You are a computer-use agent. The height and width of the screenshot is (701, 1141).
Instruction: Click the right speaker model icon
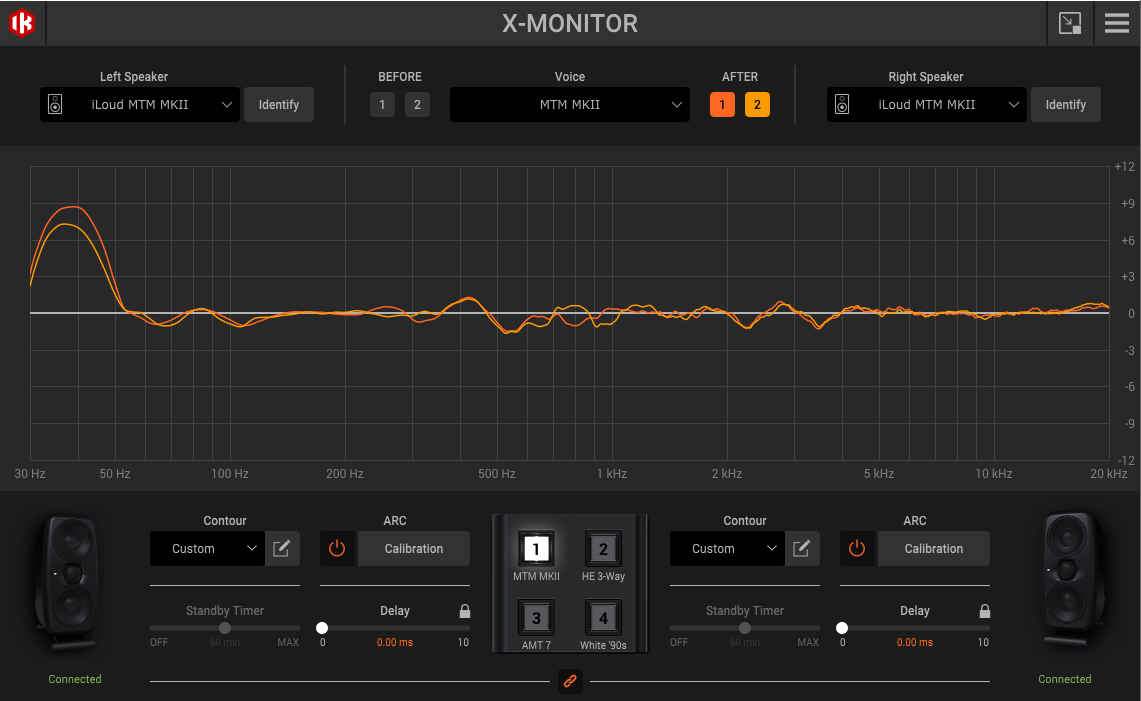[x=842, y=104]
